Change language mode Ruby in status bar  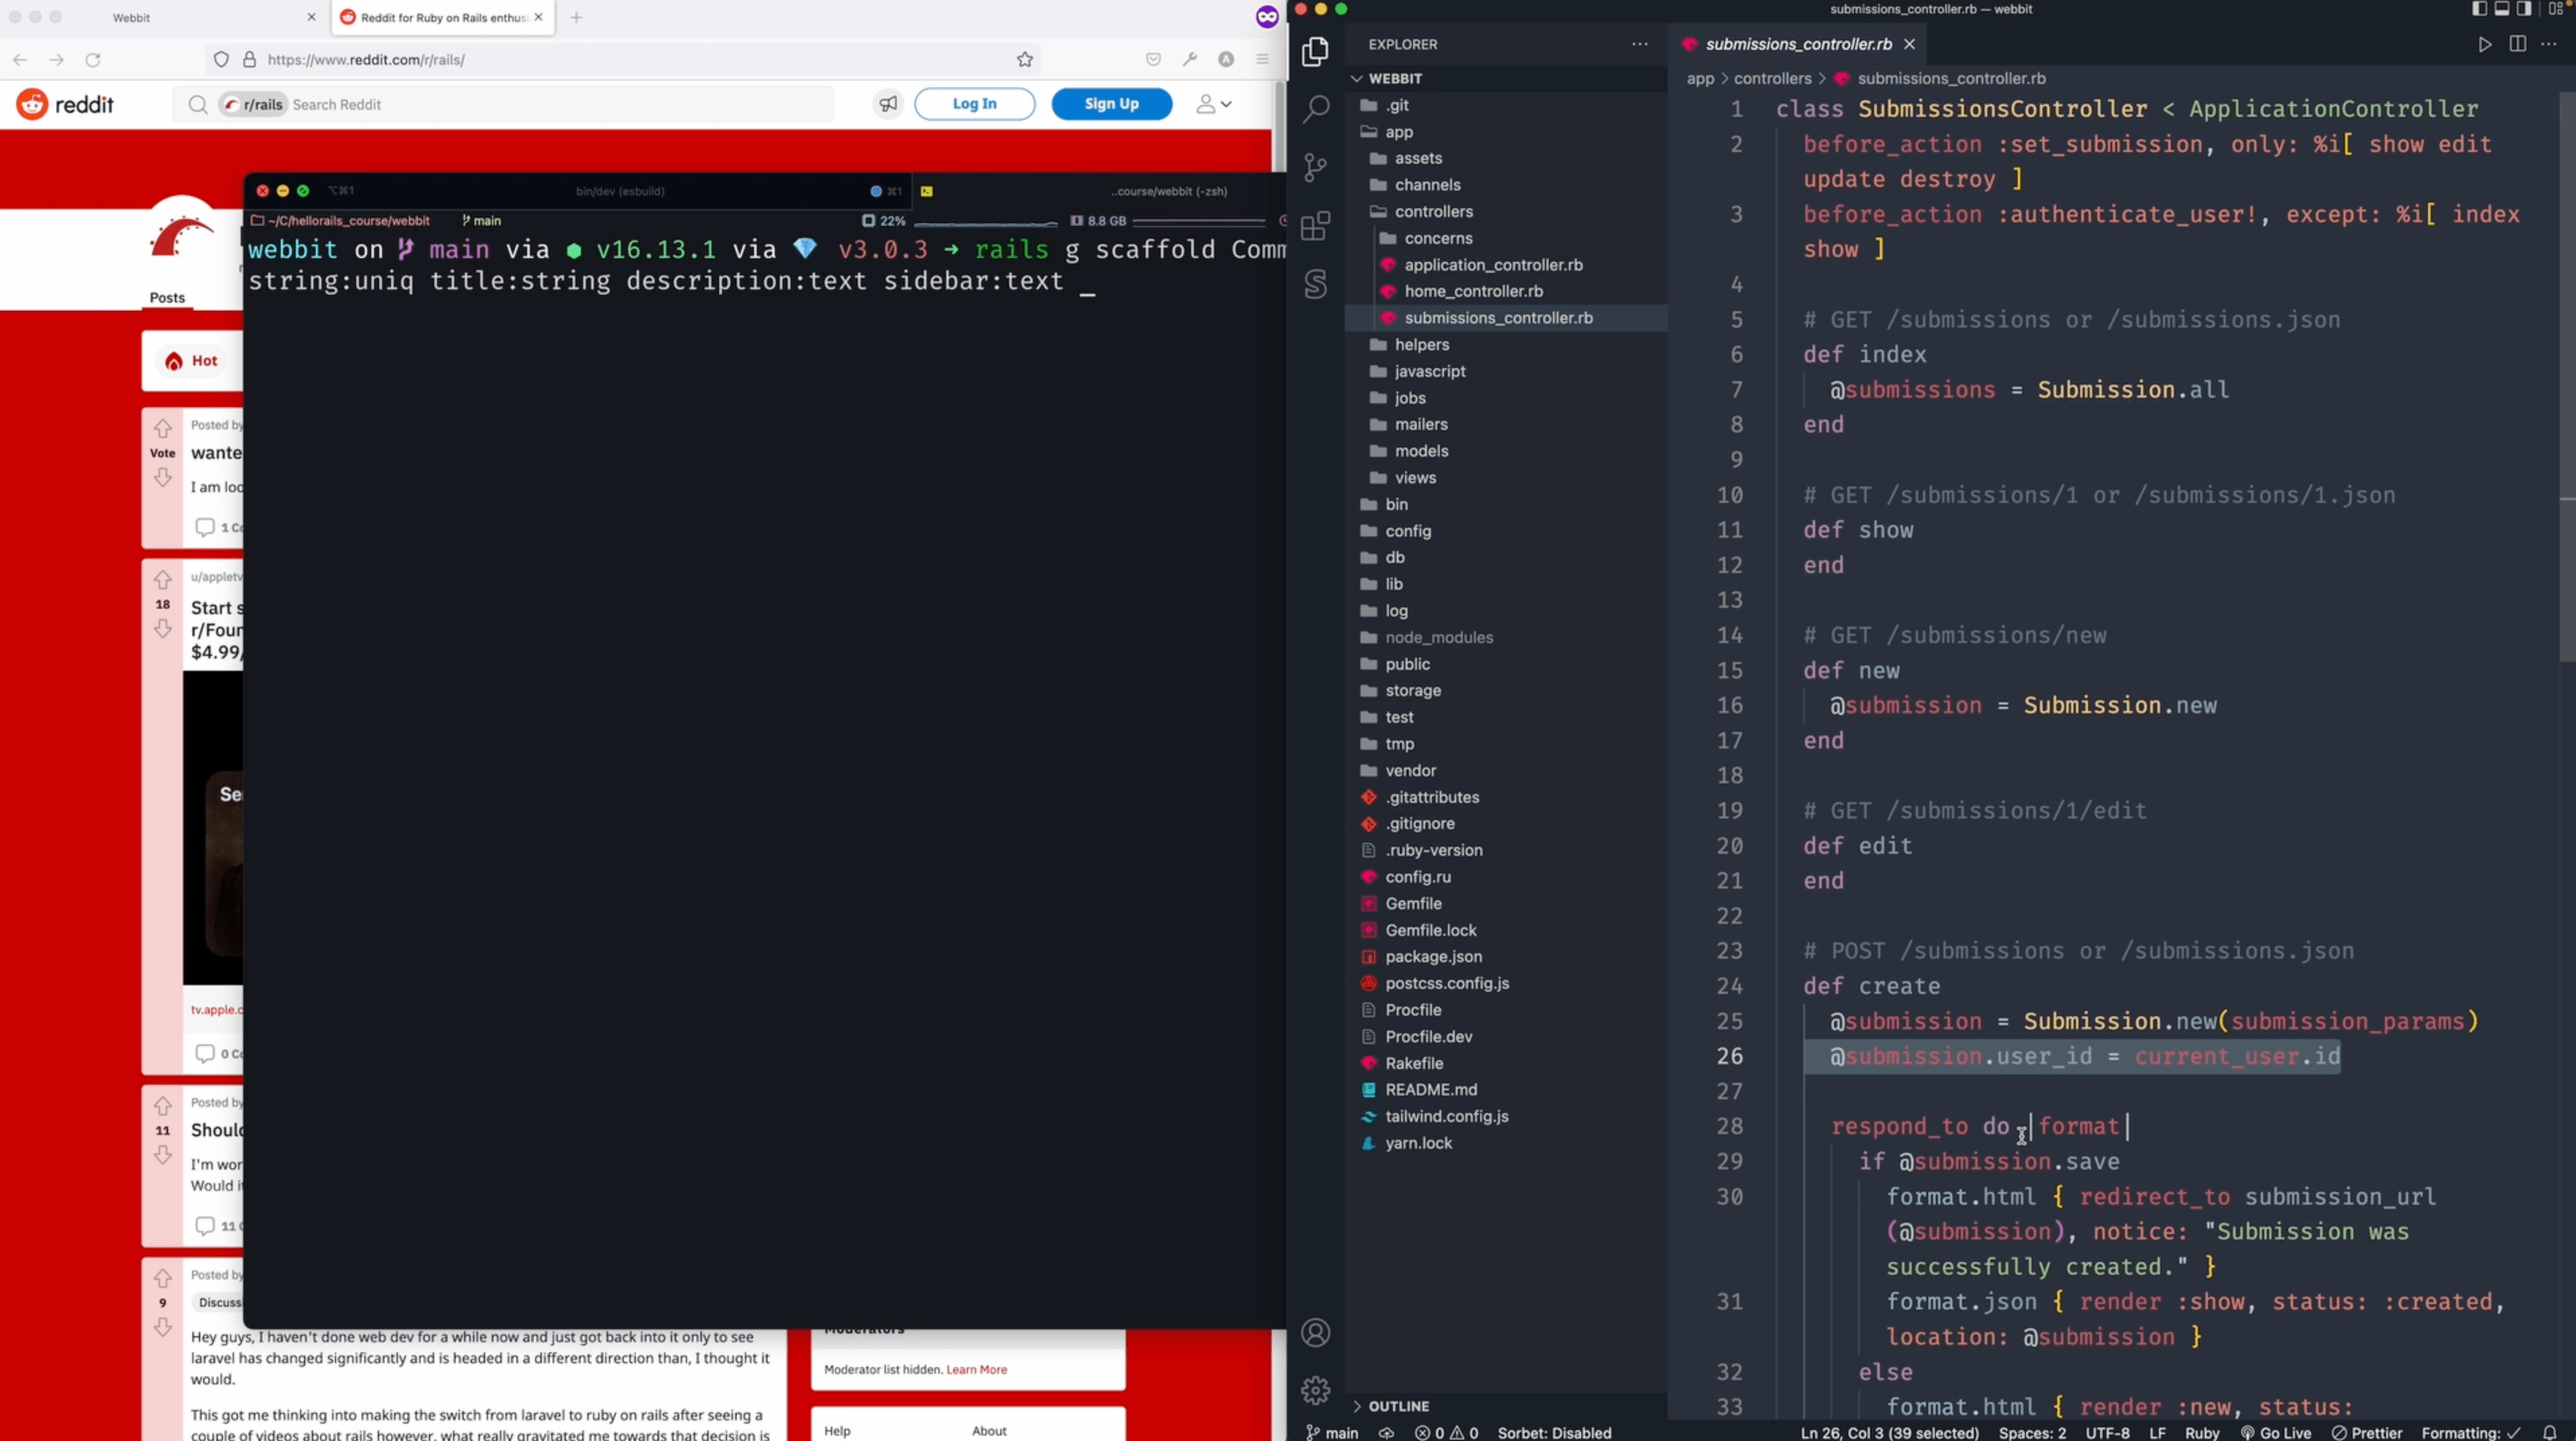pos(2202,1432)
